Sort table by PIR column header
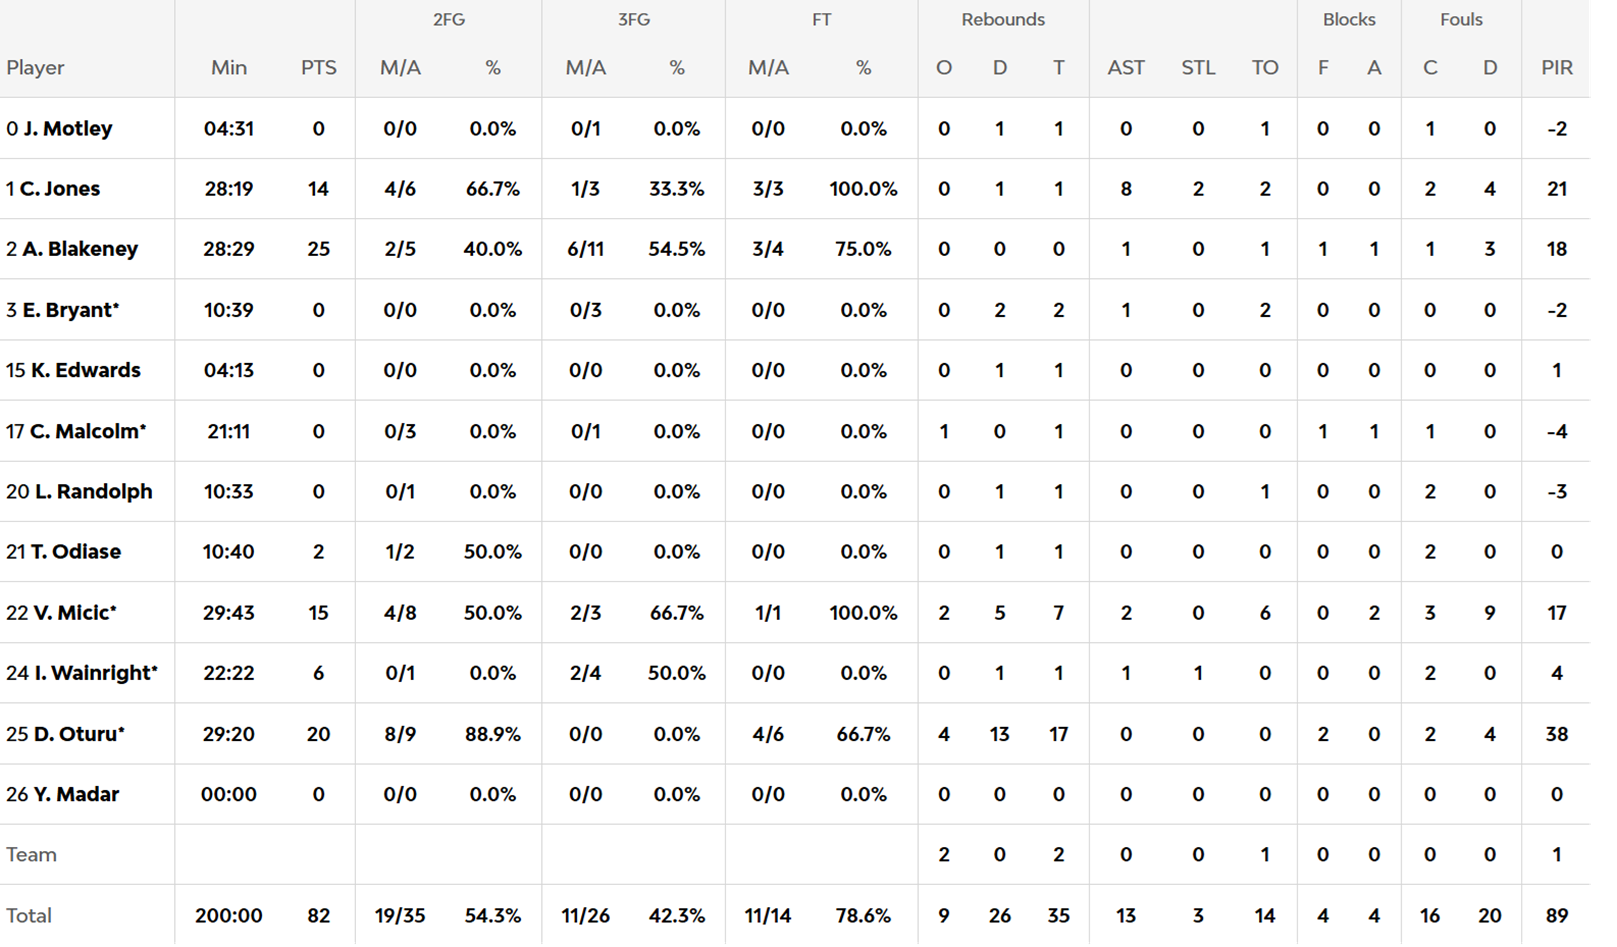 [x=1556, y=68]
